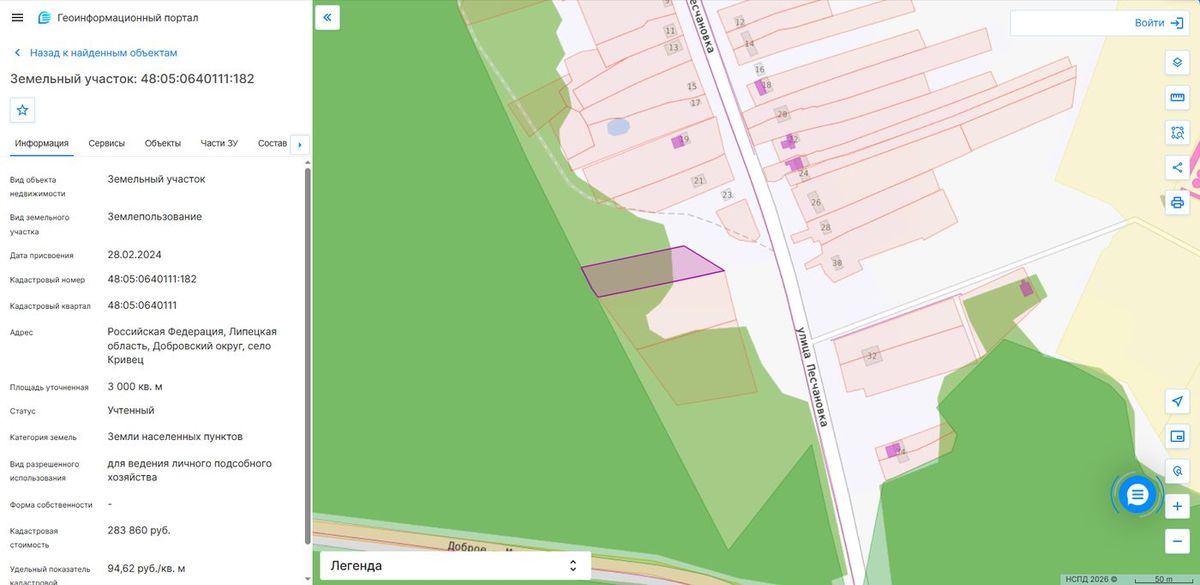
Task: Click house number 32 on the map
Action: tap(872, 356)
